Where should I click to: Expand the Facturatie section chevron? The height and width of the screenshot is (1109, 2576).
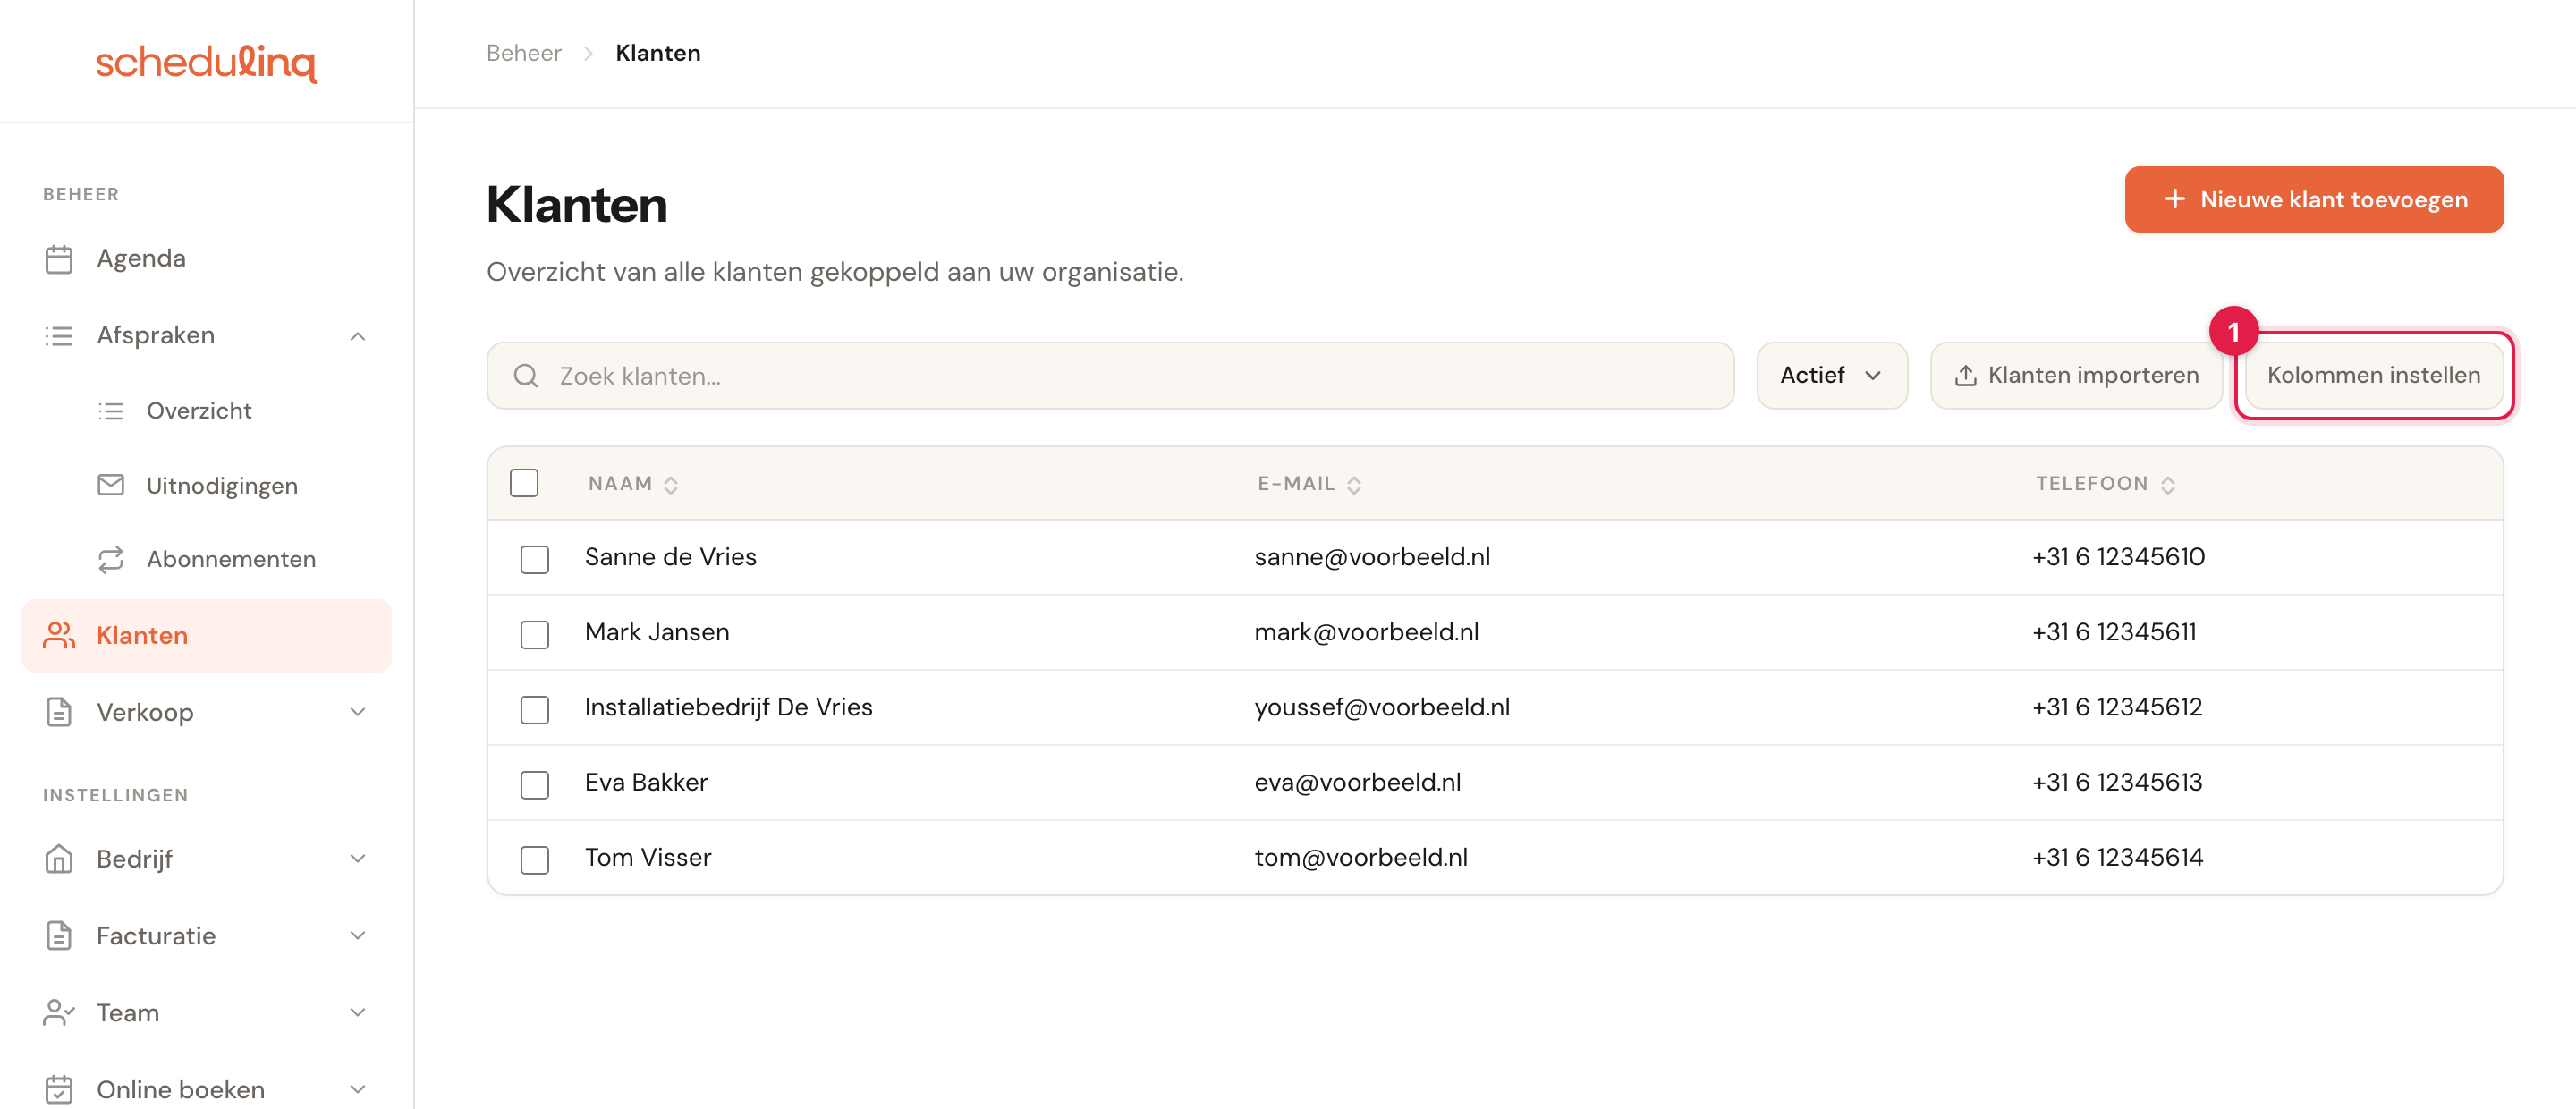pos(358,936)
